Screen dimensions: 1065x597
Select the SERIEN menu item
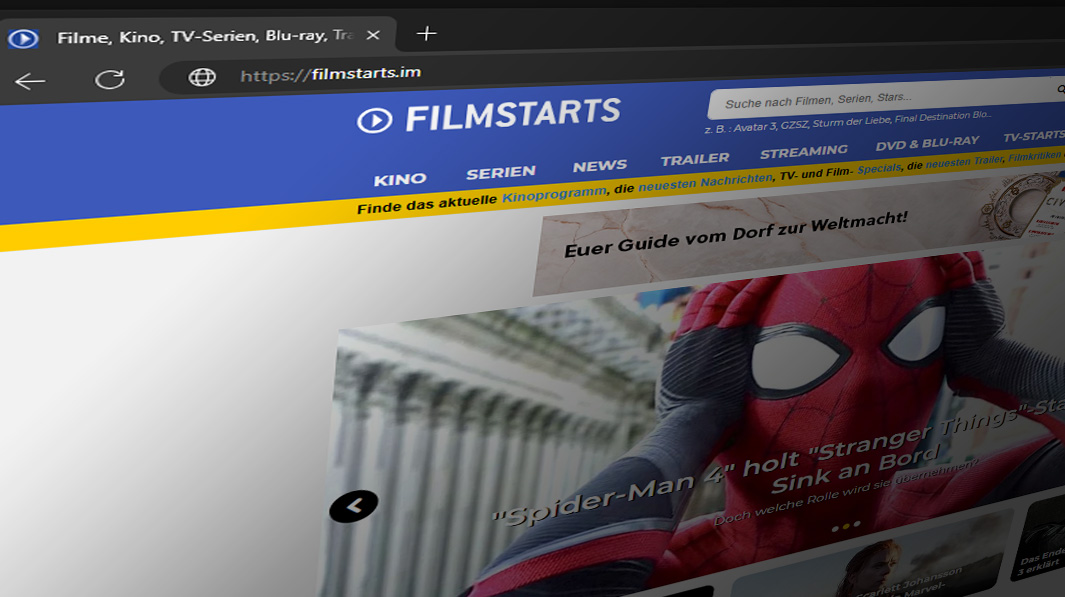(x=502, y=171)
